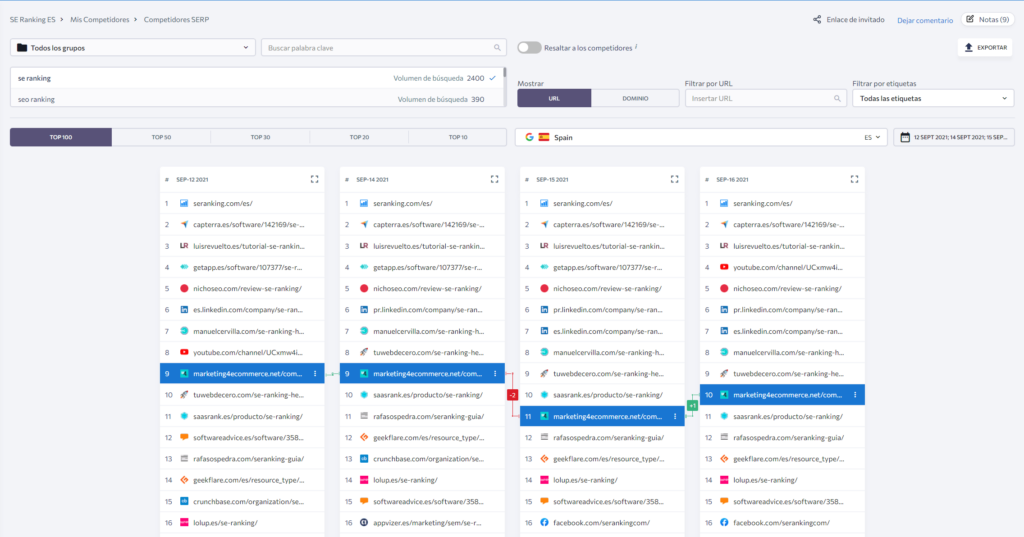
Task: Click luisrevuelto.es LR favicon in SEP-12
Action: pos(184,246)
